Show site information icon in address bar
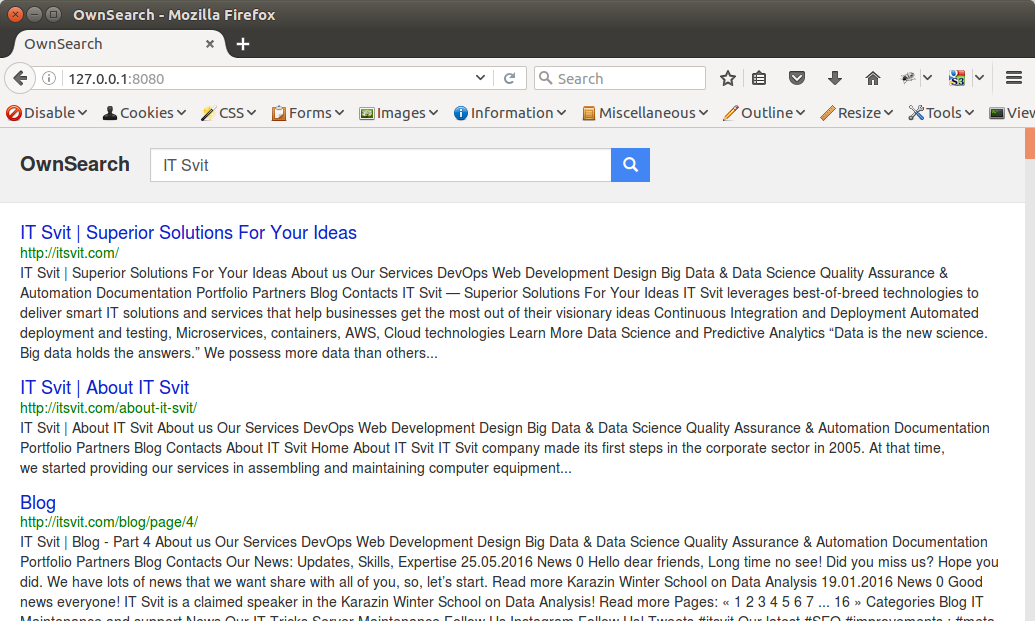Screen dimensions: 1035x621 point(49,78)
